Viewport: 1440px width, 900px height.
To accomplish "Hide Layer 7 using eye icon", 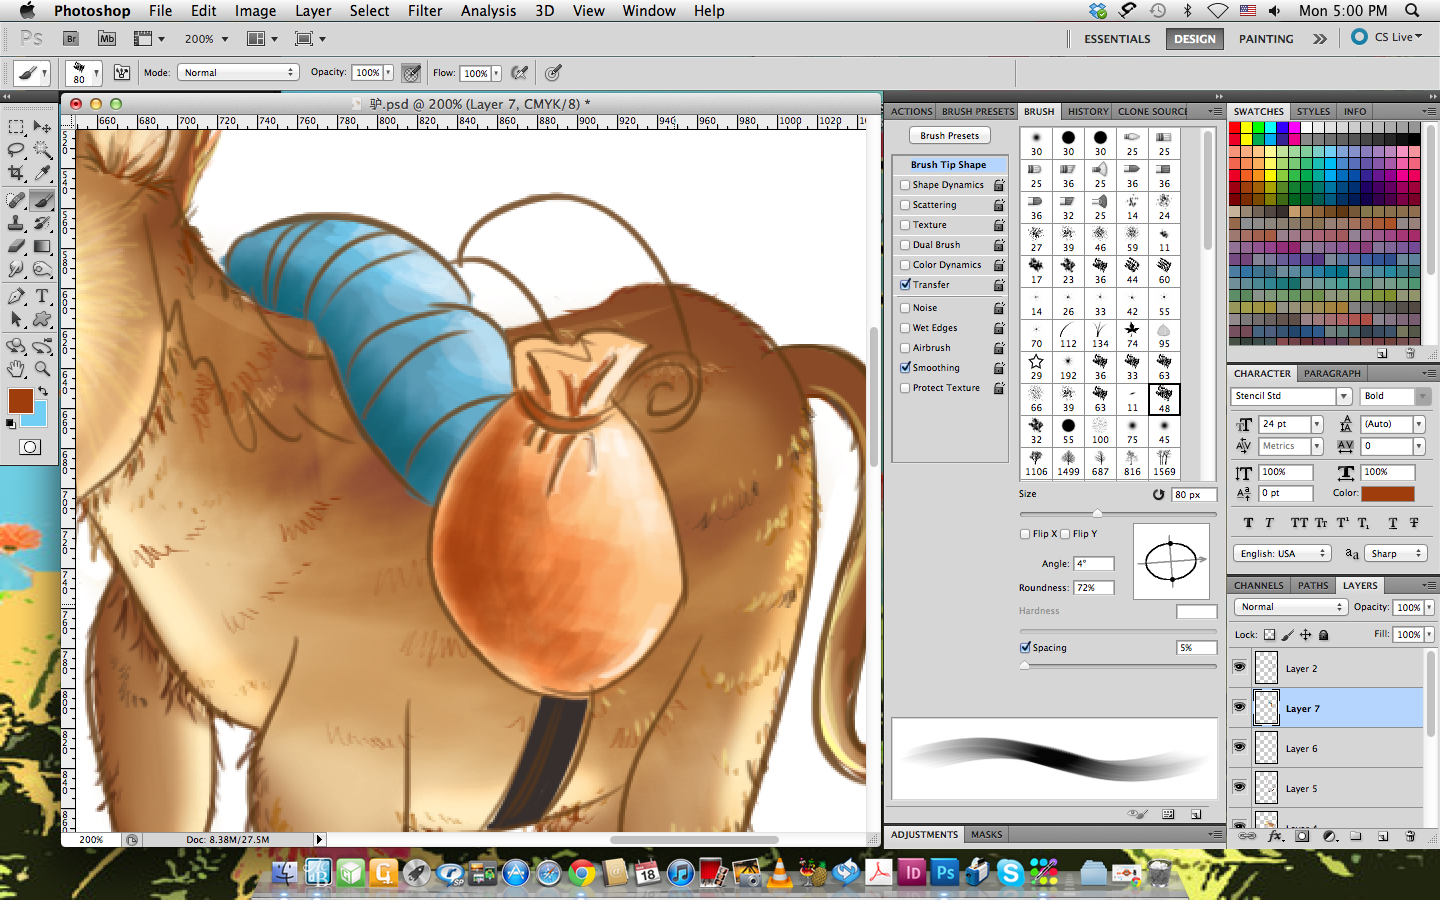I will (1240, 707).
